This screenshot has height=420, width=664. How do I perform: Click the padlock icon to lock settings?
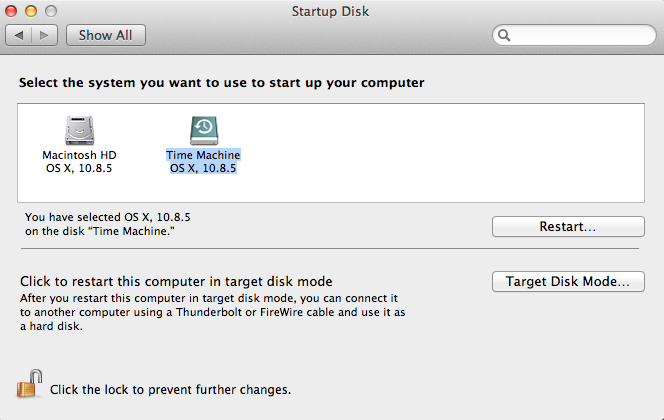[x=29, y=384]
